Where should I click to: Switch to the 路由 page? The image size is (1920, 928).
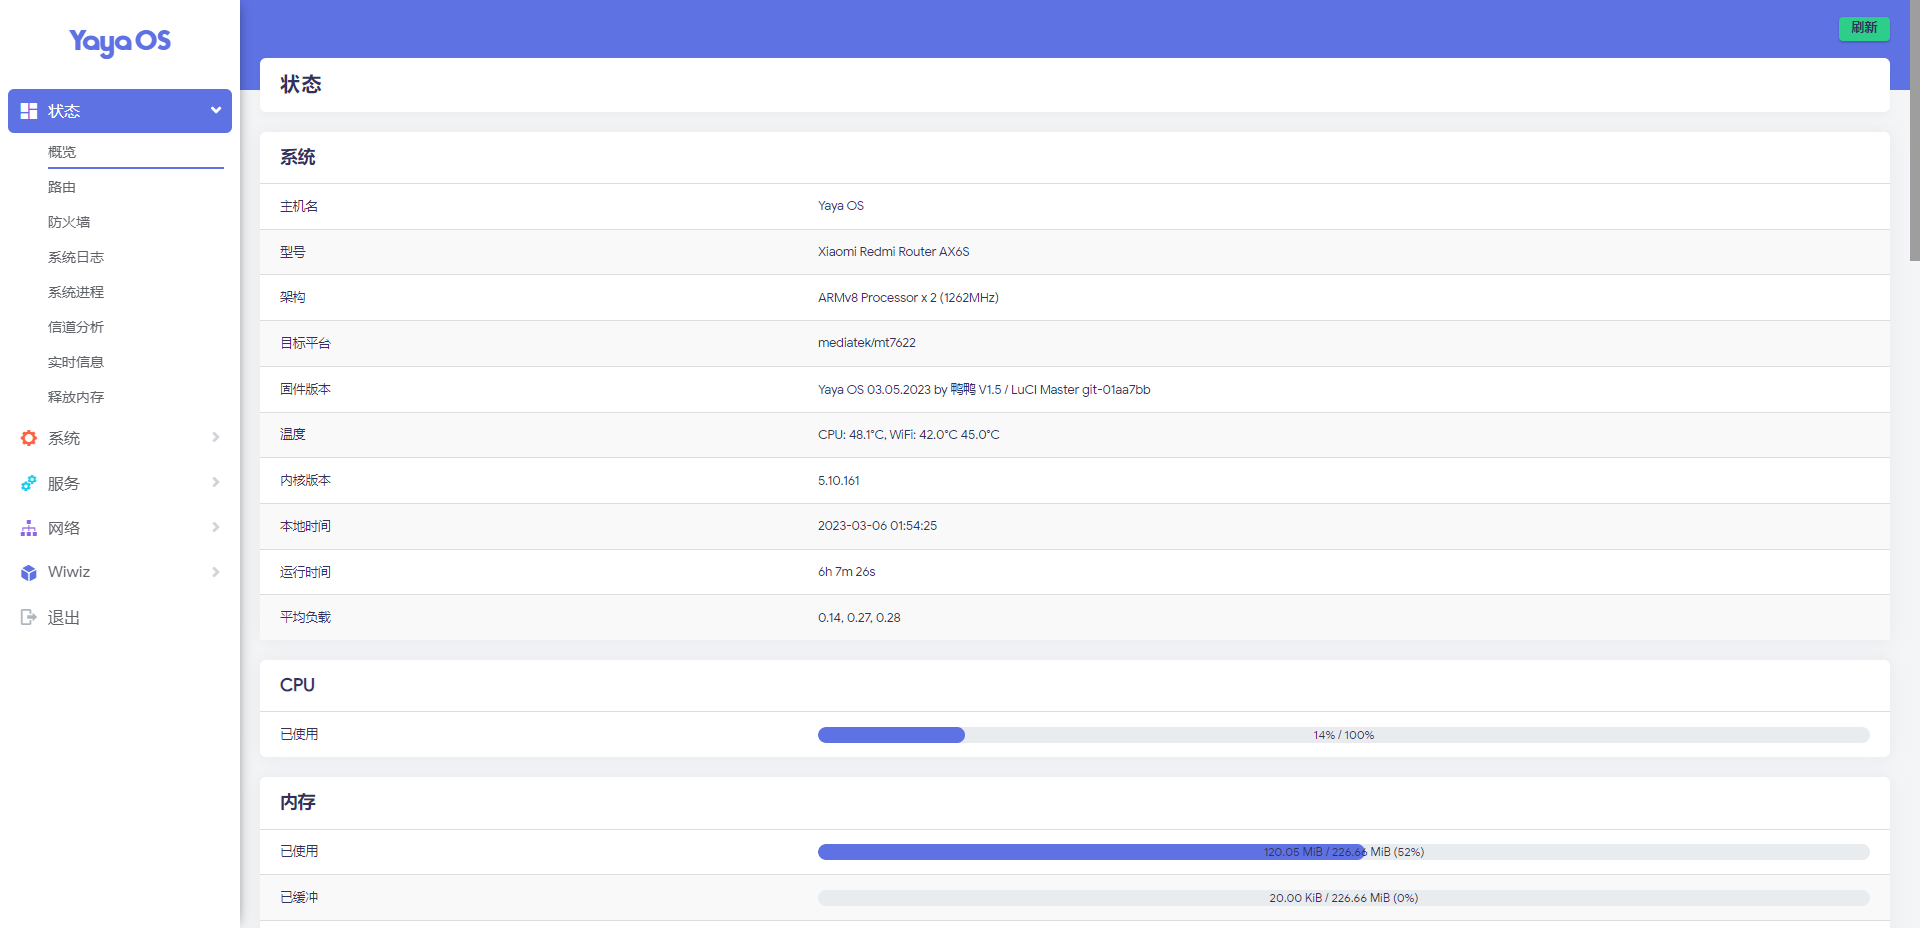click(x=62, y=186)
